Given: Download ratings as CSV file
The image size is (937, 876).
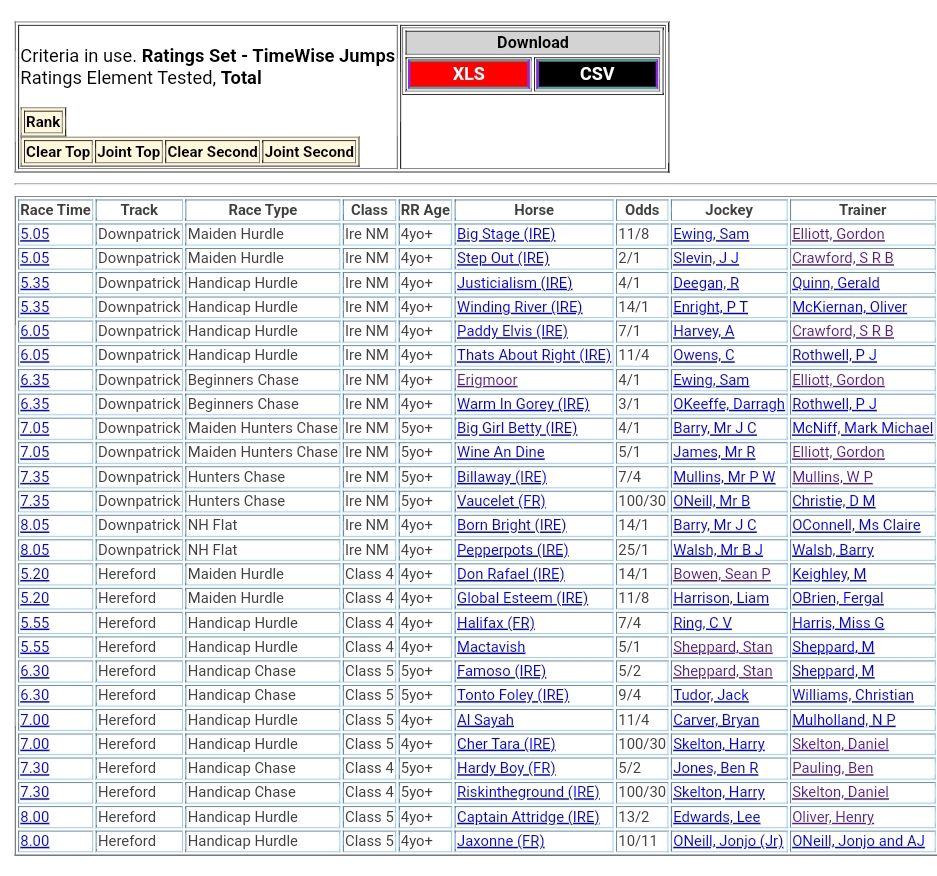Looking at the screenshot, I should 596,74.
